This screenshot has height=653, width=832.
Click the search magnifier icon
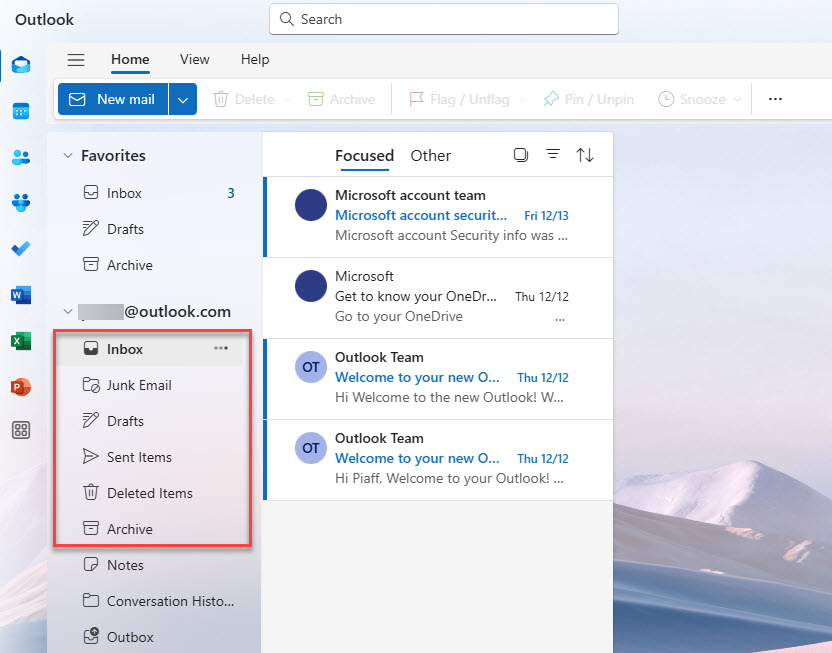click(x=287, y=19)
